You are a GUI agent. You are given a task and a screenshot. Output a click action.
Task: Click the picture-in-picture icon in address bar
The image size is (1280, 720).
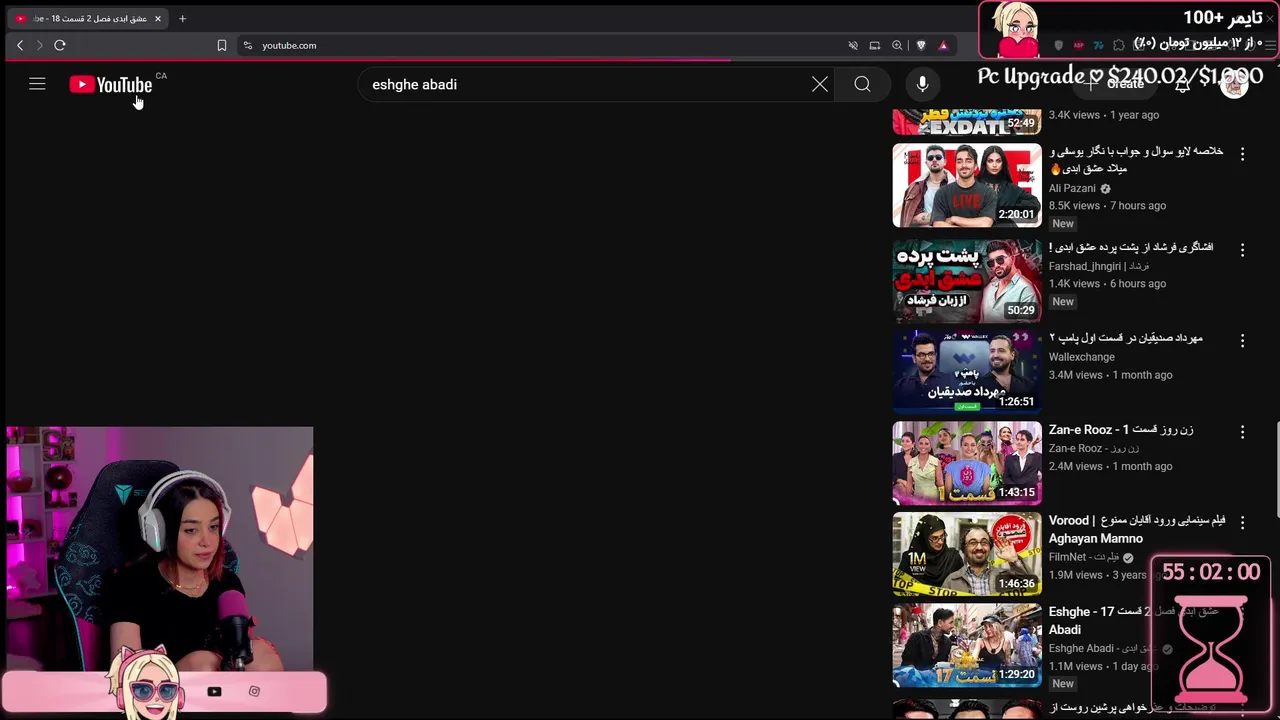tap(875, 45)
